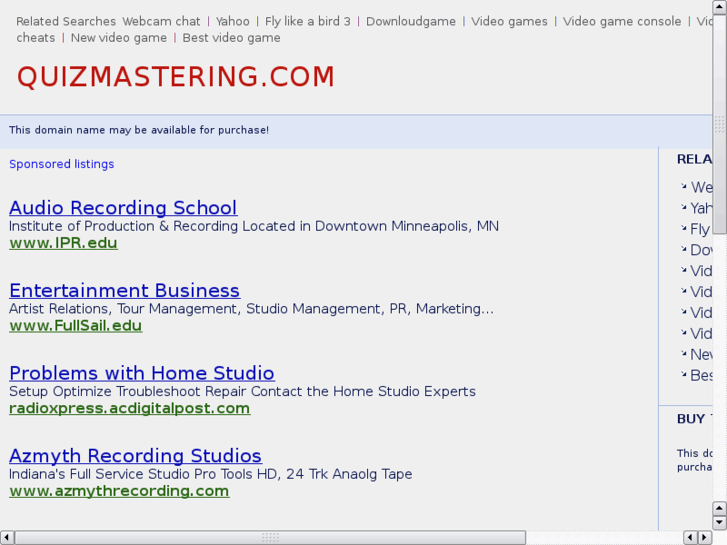This screenshot has width=727, height=545.
Task: Click the secondary left arrow near bottom right
Action: (x=690, y=538)
